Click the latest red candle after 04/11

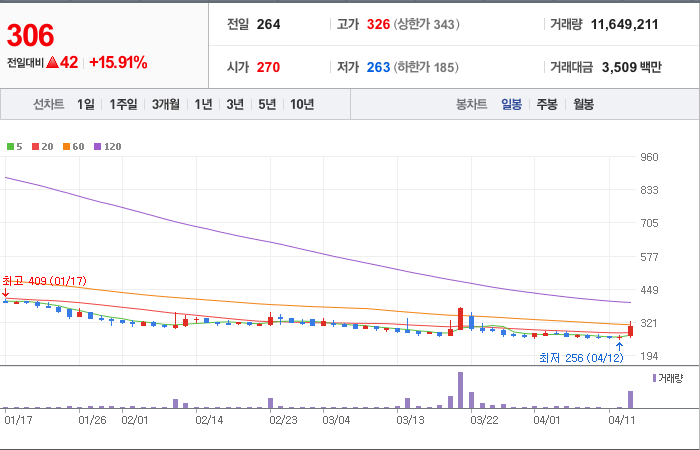(x=630, y=330)
